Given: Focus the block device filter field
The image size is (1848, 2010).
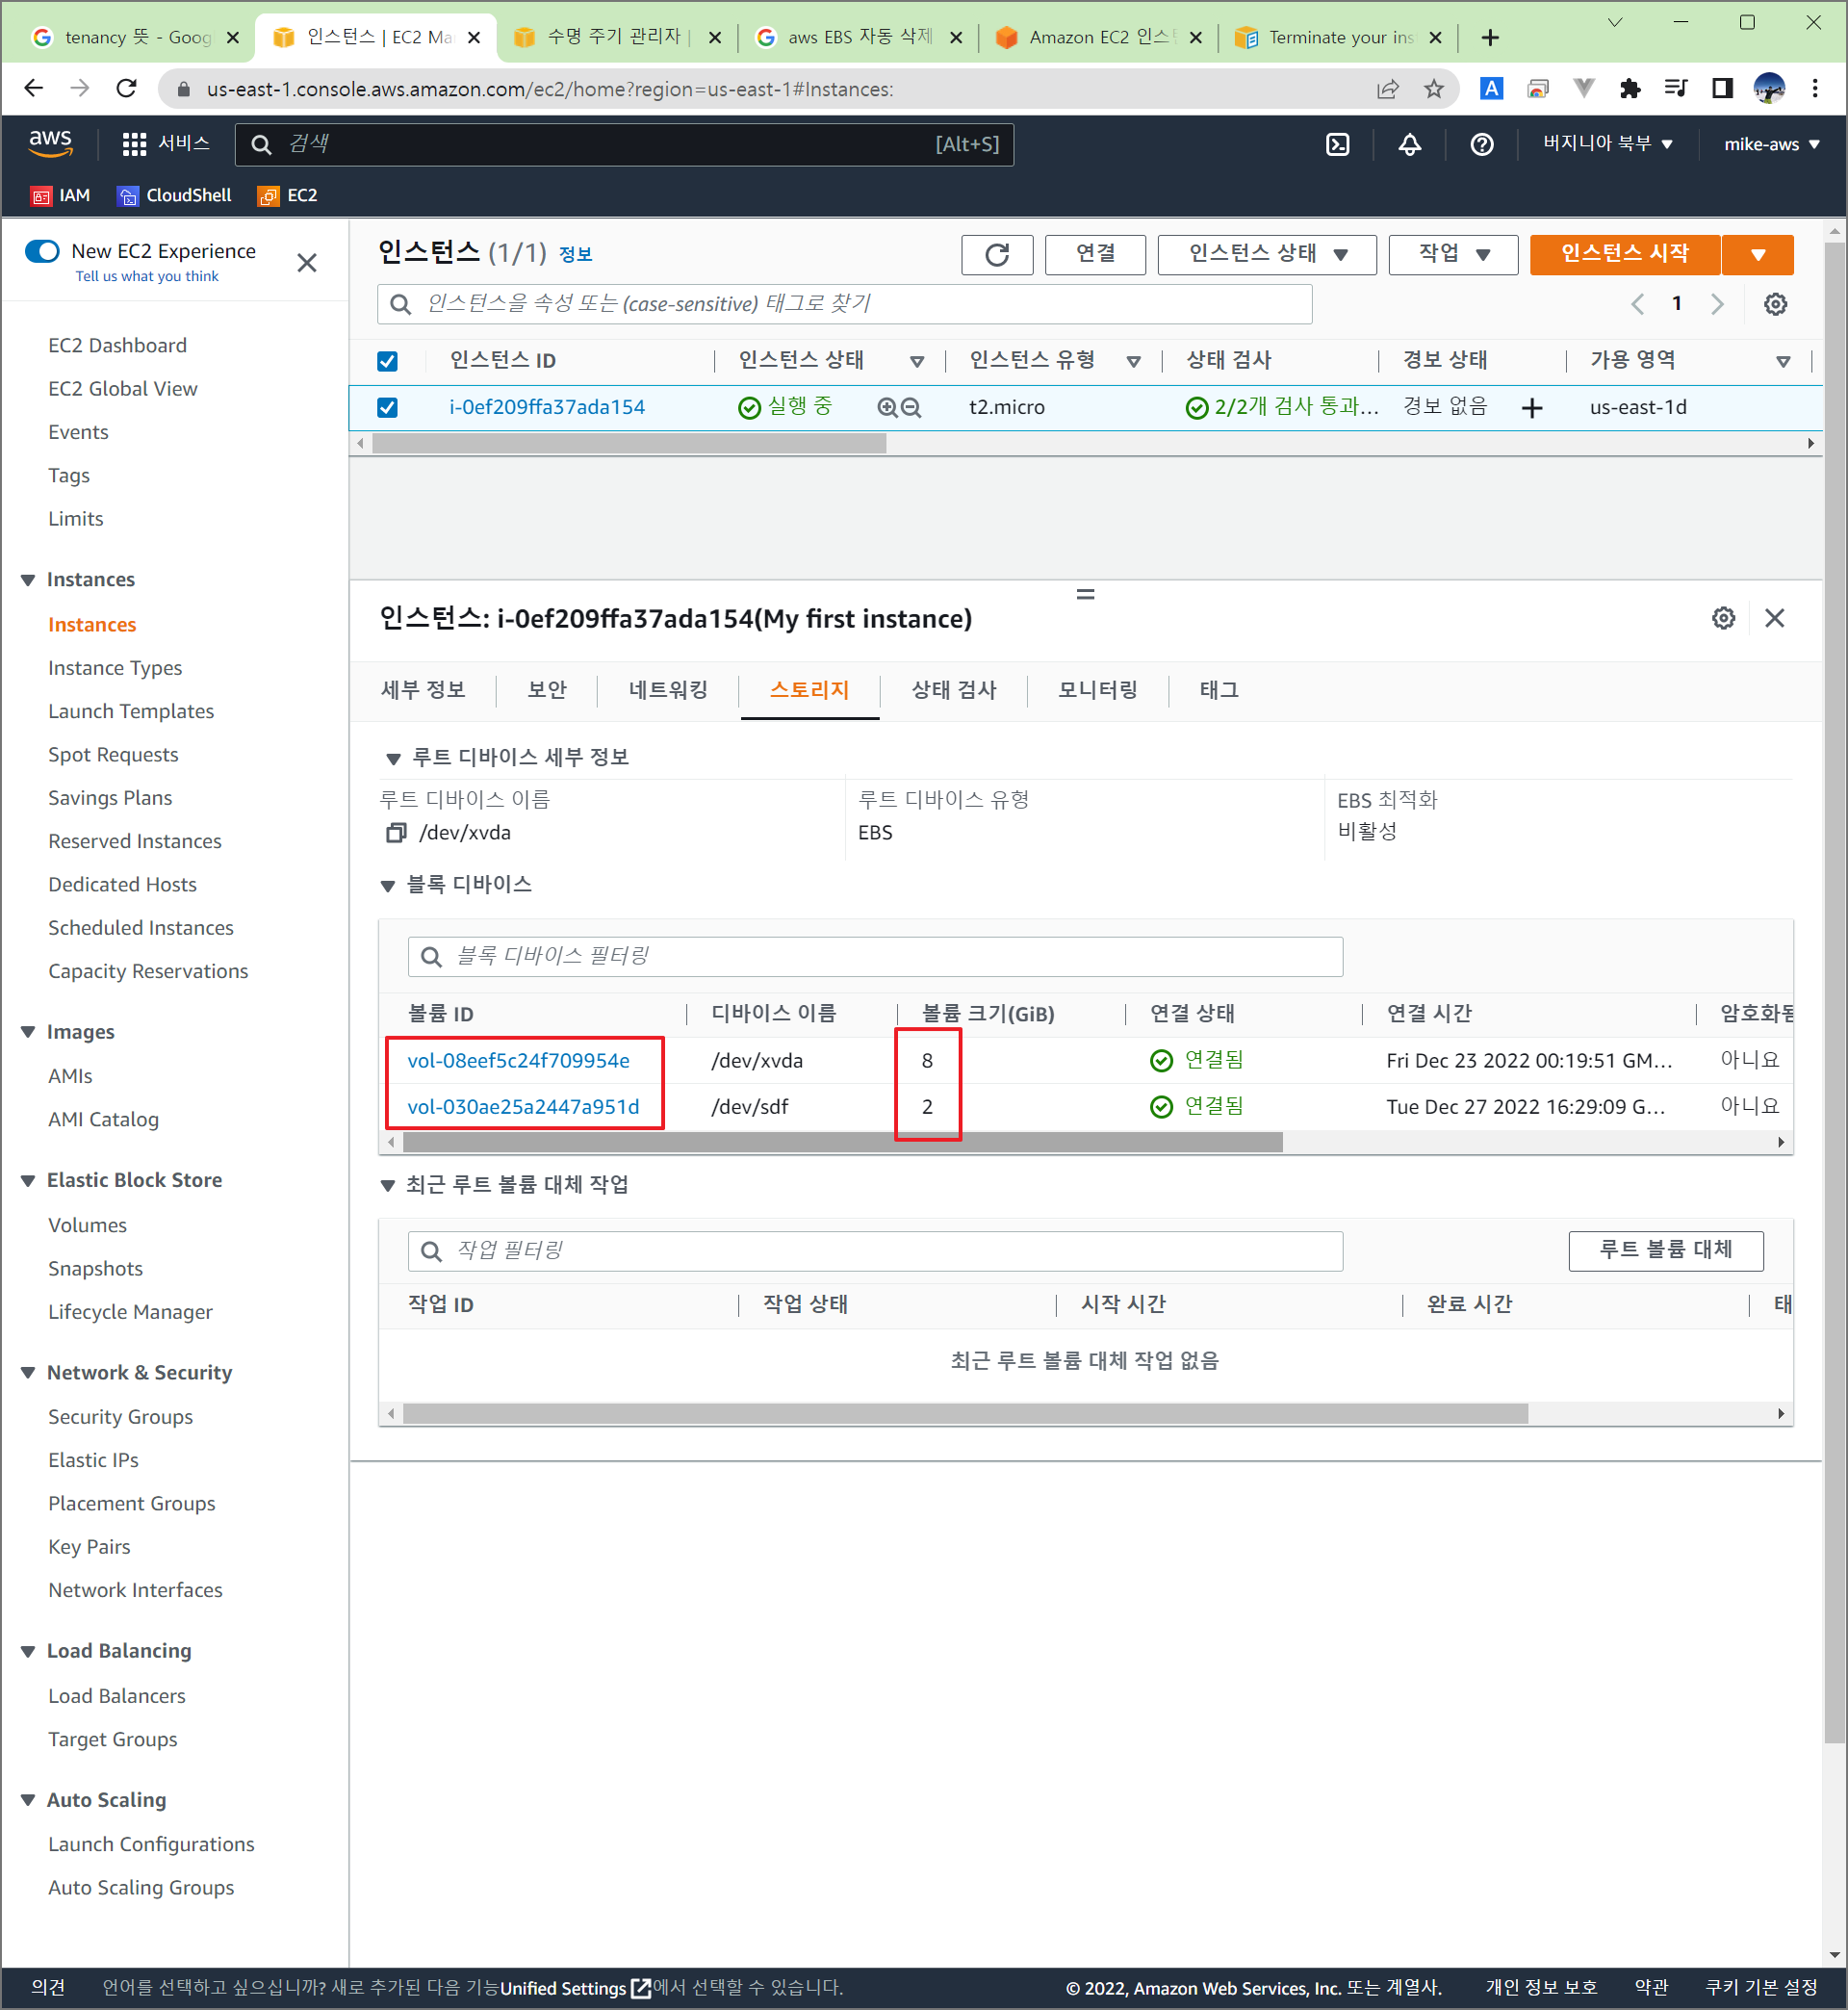Looking at the screenshot, I should pyautogui.click(x=875, y=957).
